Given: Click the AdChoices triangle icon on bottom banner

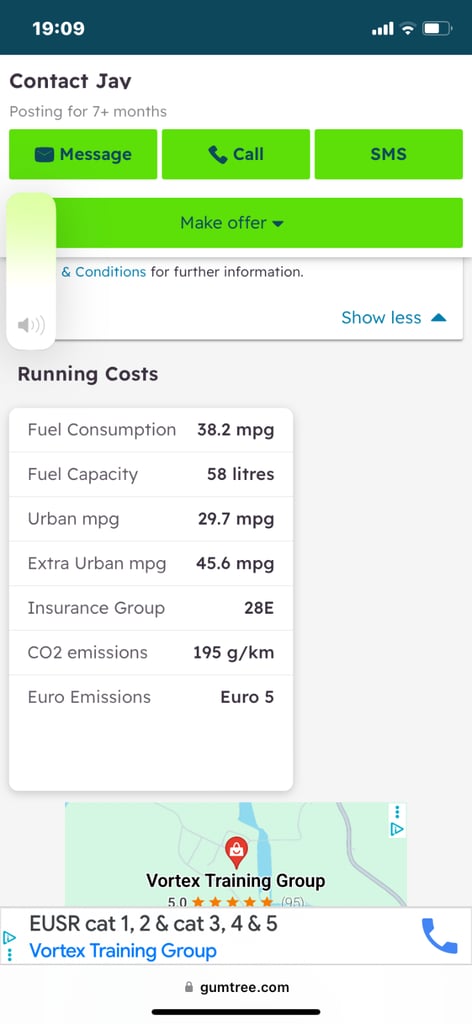Looking at the screenshot, I should [9, 938].
